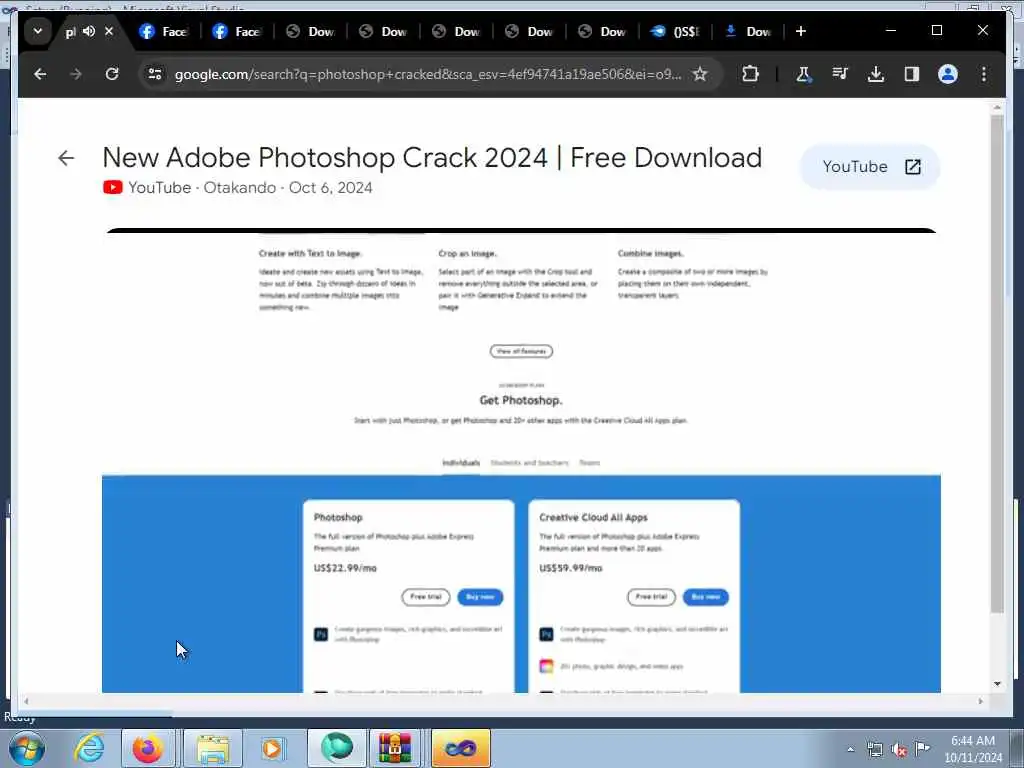1024x768 pixels.
Task: Bookmark this page with the star icon
Action: 700,74
